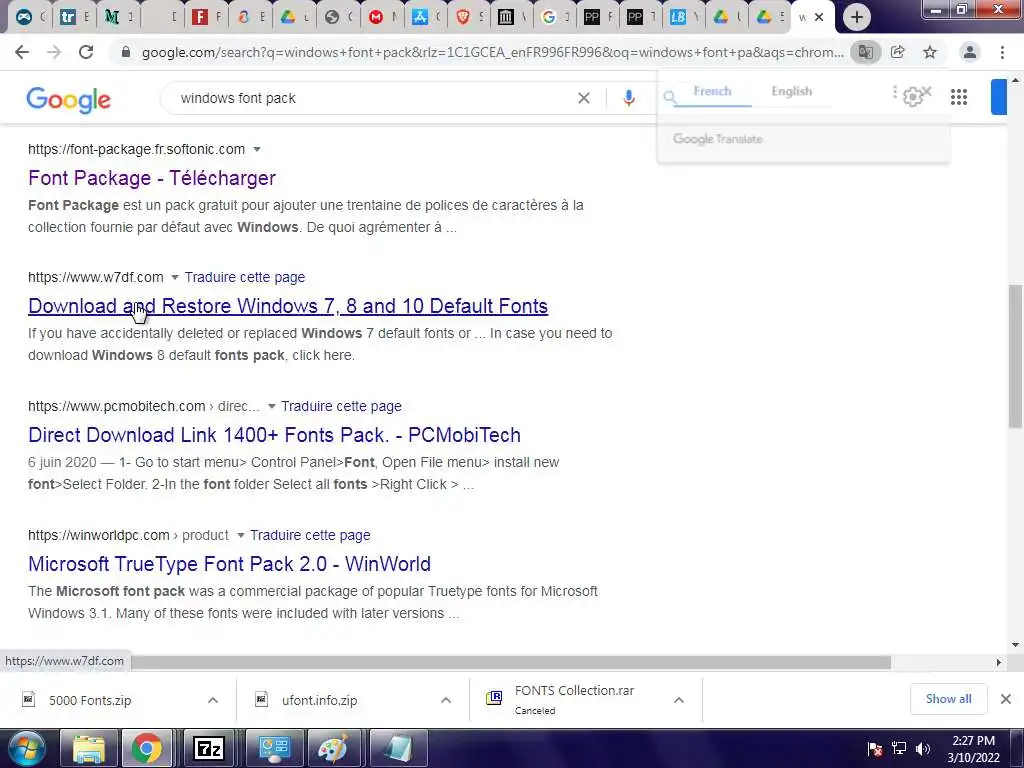This screenshot has width=1024, height=768.
Task: Click the Chrome taskbar icon
Action: click(x=146, y=748)
